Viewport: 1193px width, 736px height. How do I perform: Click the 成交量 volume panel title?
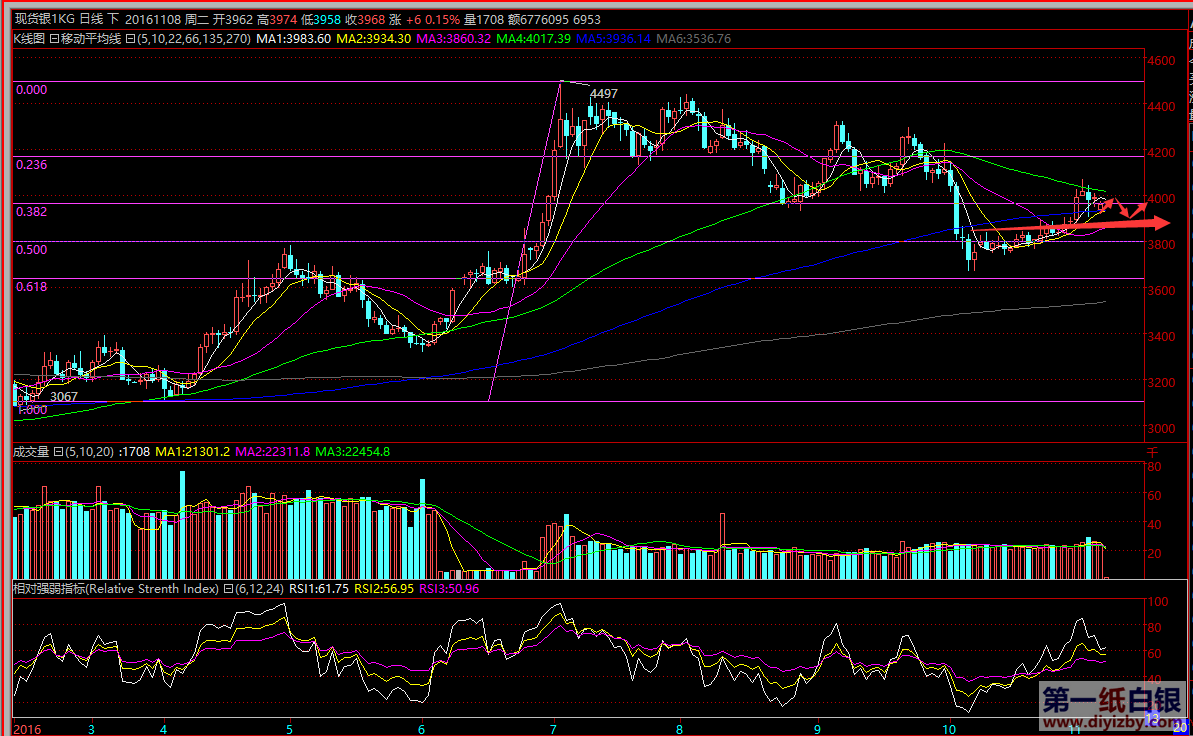pyautogui.click(x=30, y=451)
